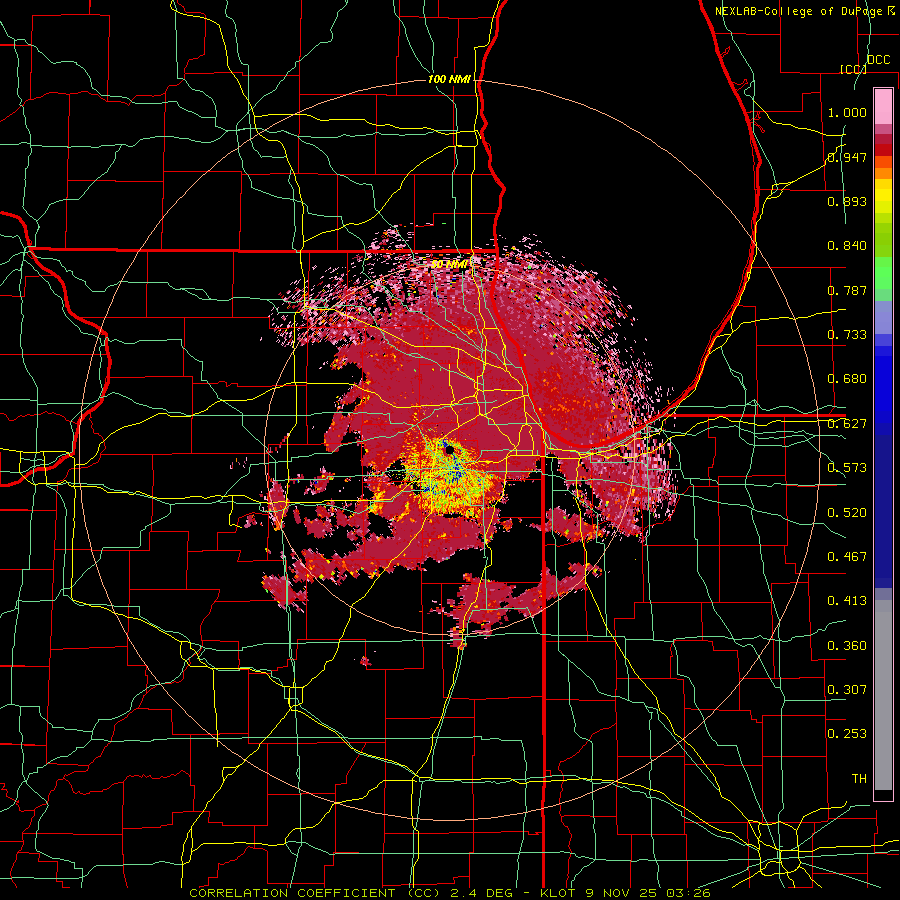Pick the yellow segment of the color bar
The width and height of the screenshot is (900, 900).
coord(883,197)
